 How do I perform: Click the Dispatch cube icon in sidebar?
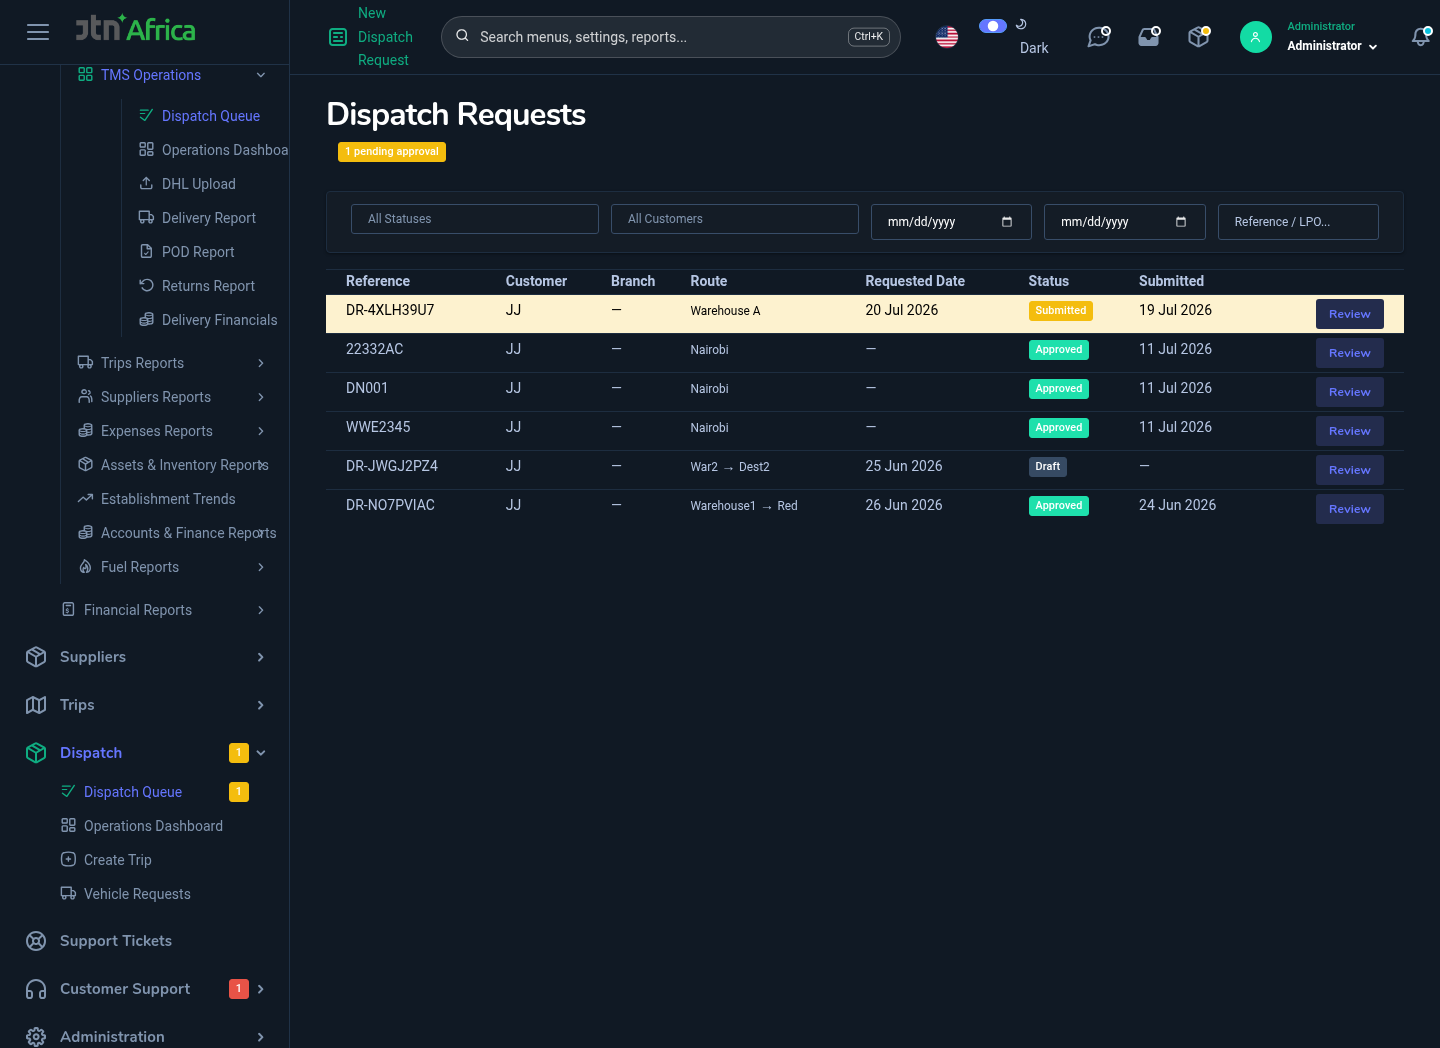(36, 753)
